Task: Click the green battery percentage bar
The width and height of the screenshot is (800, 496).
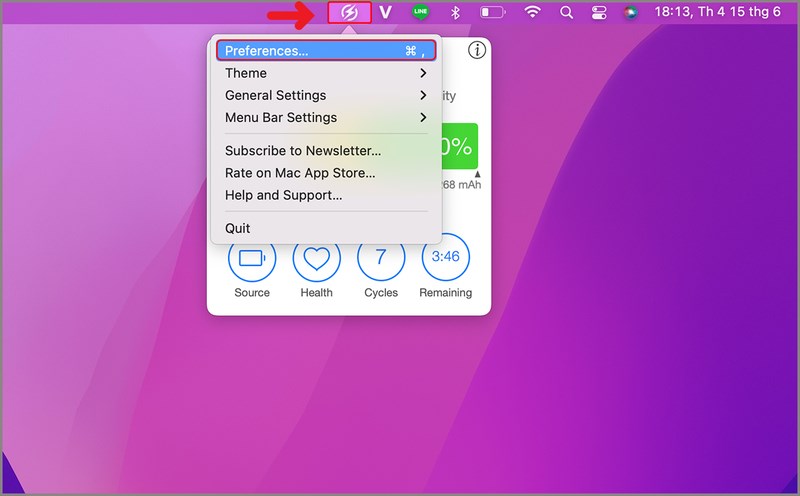Action: pyautogui.click(x=459, y=146)
